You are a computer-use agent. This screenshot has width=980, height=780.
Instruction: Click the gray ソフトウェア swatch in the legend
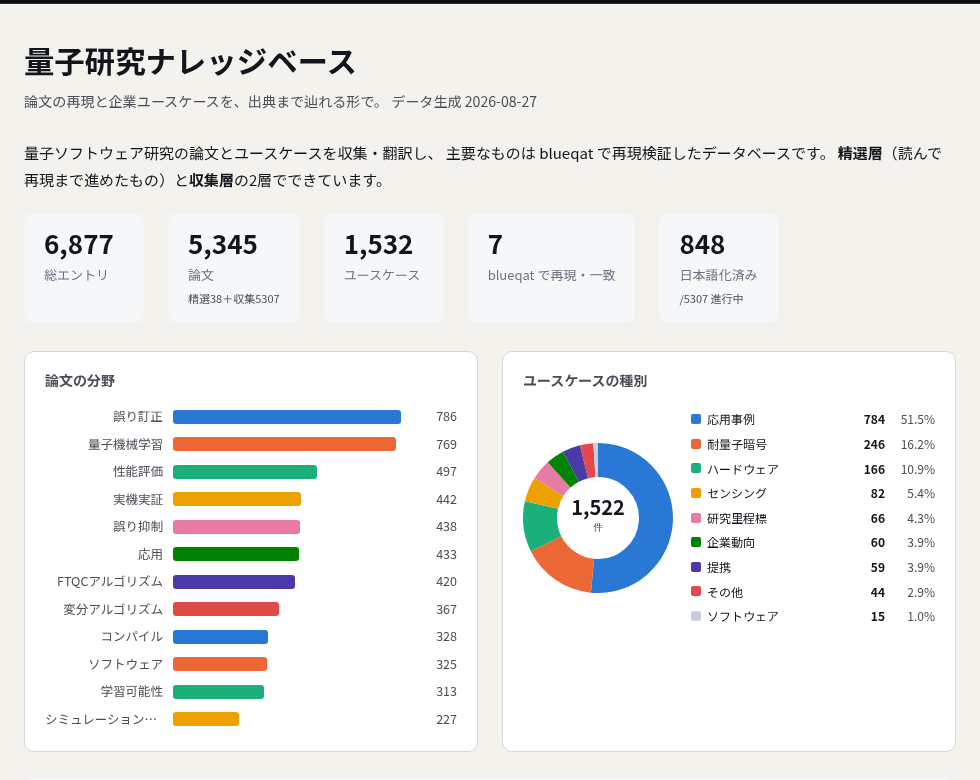(x=696, y=616)
